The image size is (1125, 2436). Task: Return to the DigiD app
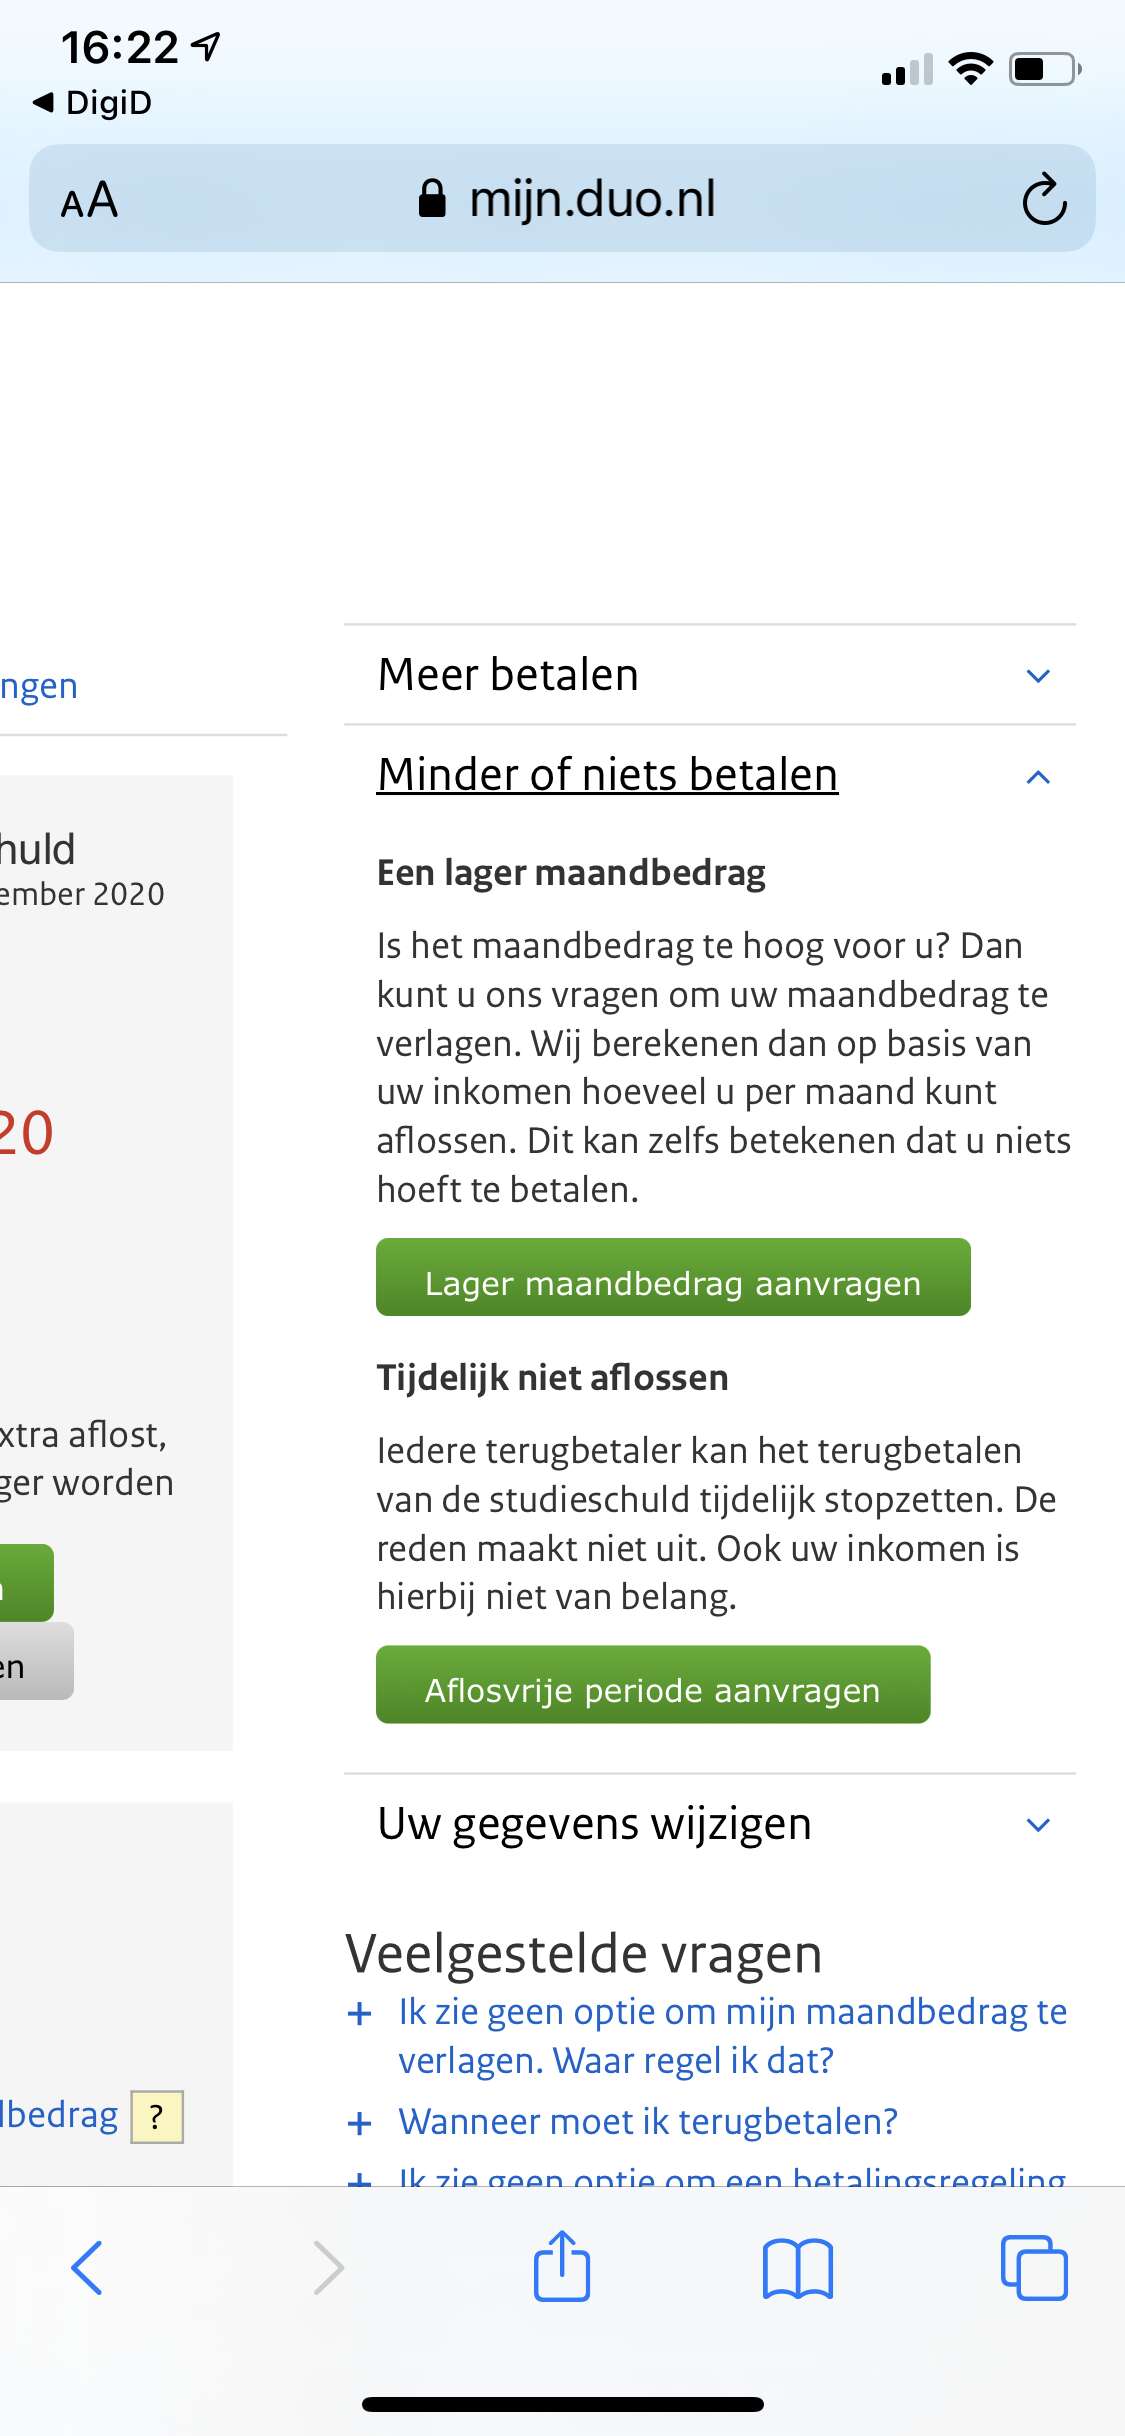92,102
